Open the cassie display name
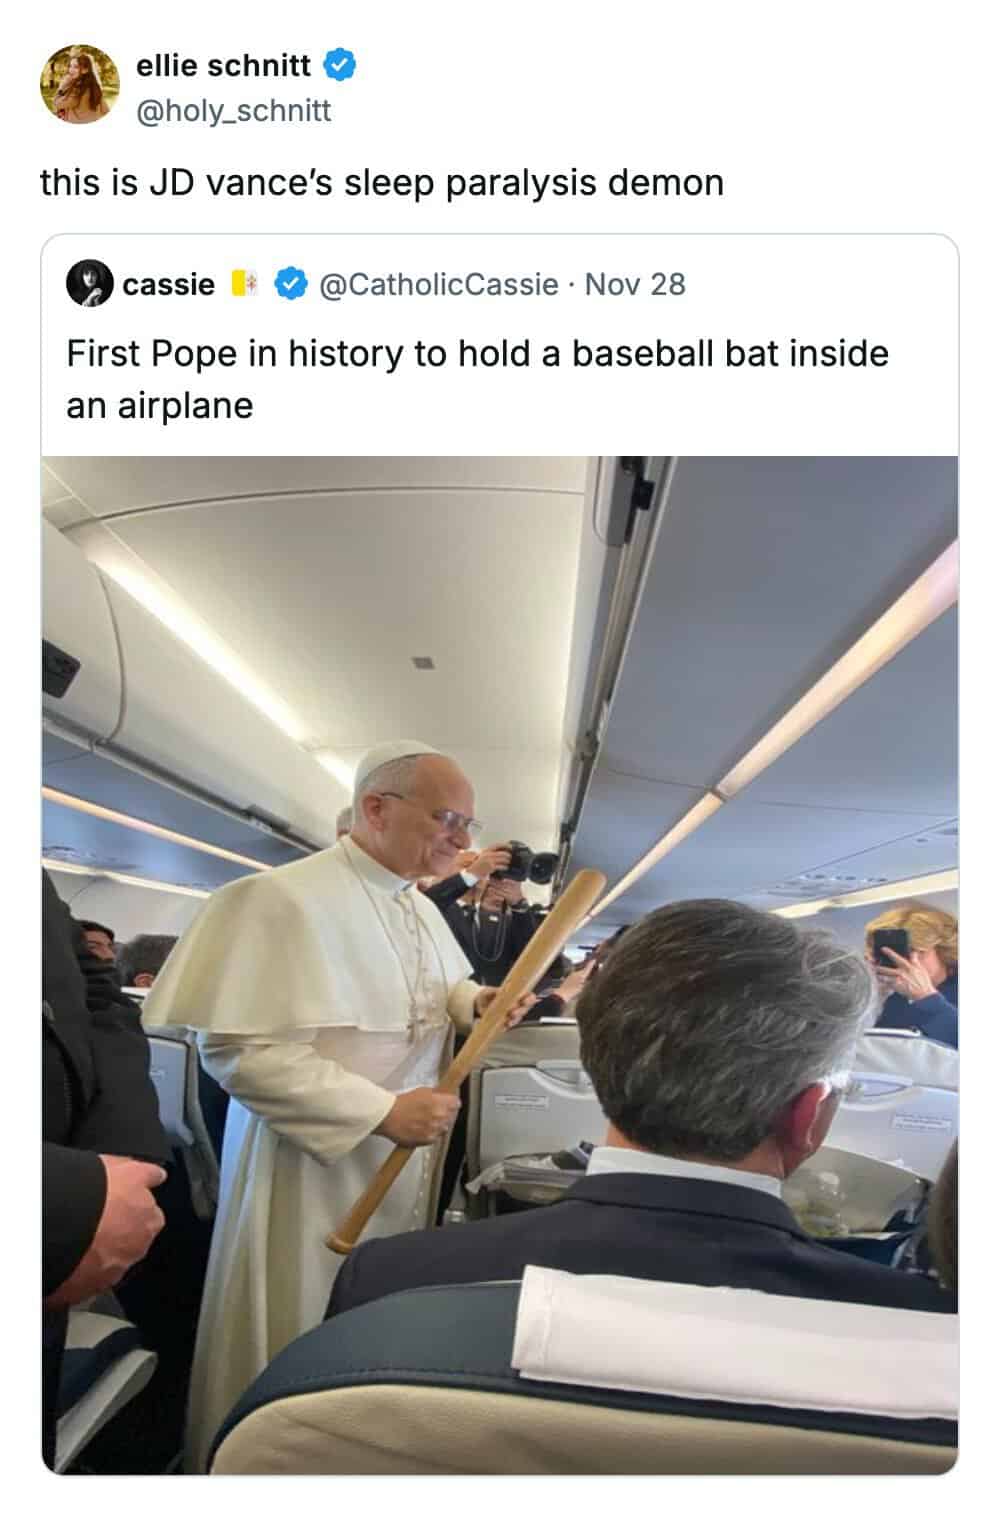Screen dimensions: 996x1516 coord(168,284)
